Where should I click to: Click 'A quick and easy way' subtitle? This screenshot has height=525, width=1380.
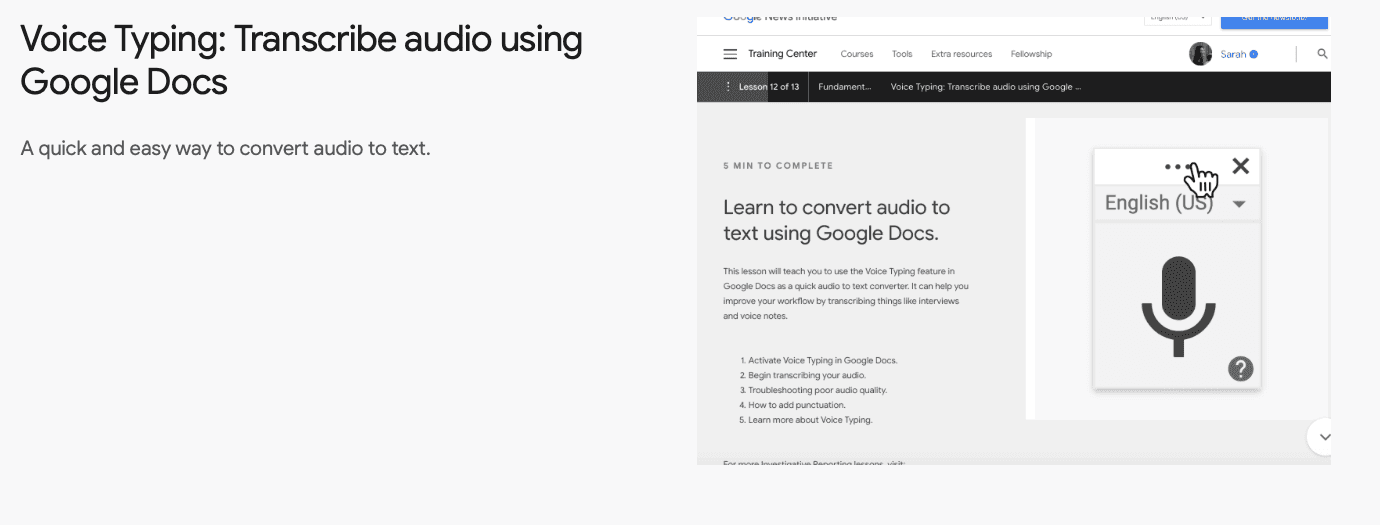(225, 149)
